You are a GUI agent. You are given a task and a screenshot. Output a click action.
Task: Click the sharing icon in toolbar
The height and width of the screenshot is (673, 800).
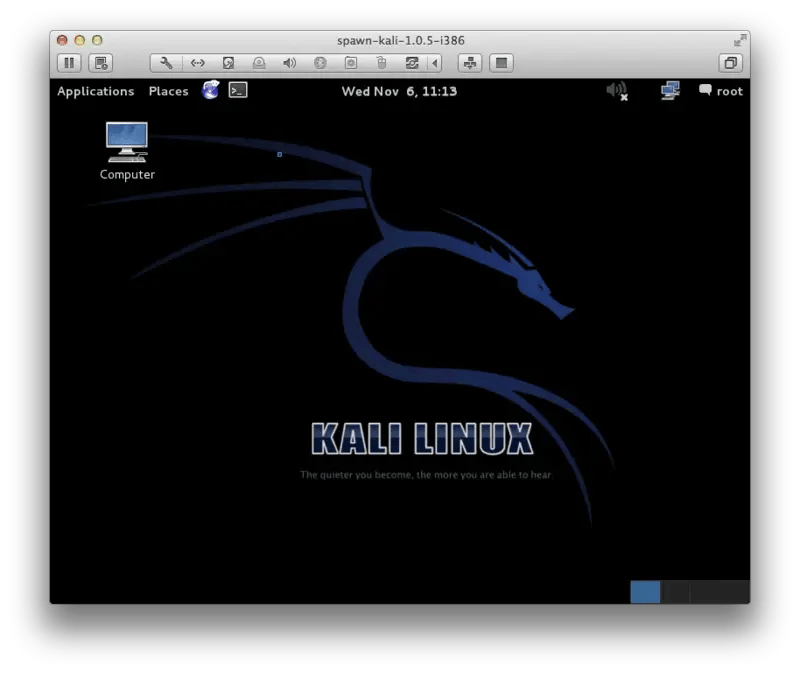pos(469,63)
